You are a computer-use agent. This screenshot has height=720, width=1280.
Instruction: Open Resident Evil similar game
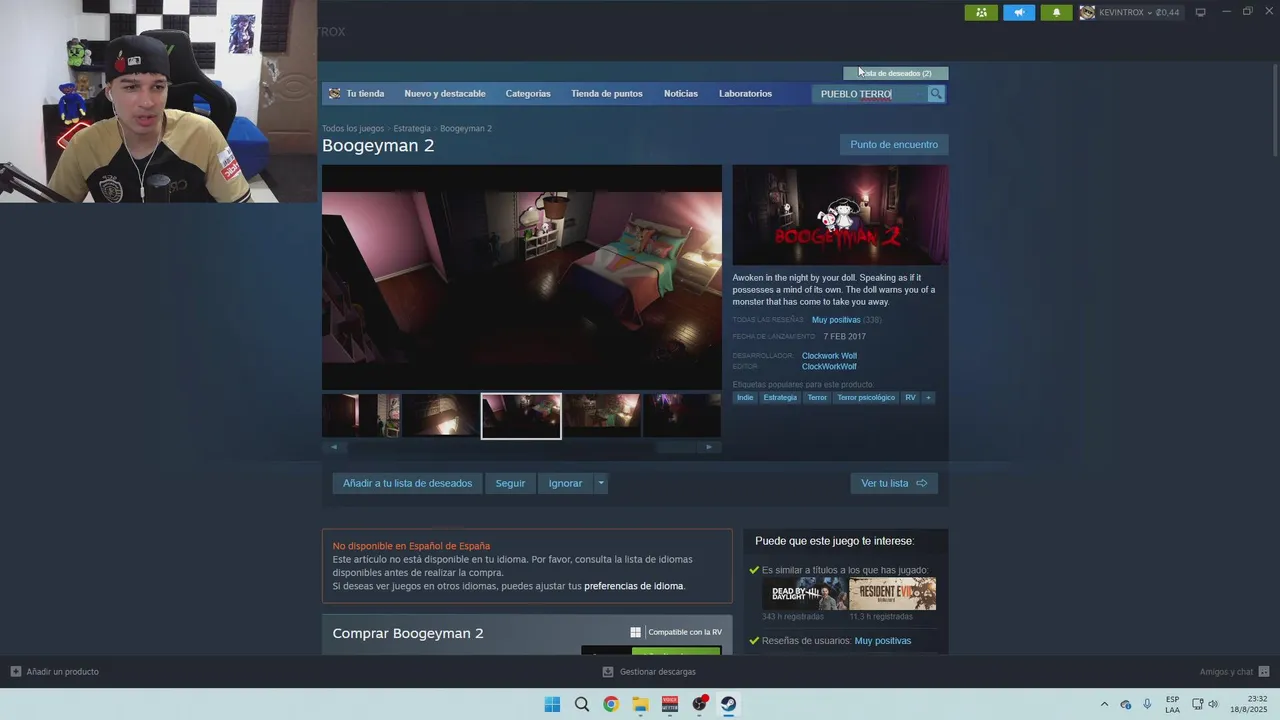pos(892,594)
